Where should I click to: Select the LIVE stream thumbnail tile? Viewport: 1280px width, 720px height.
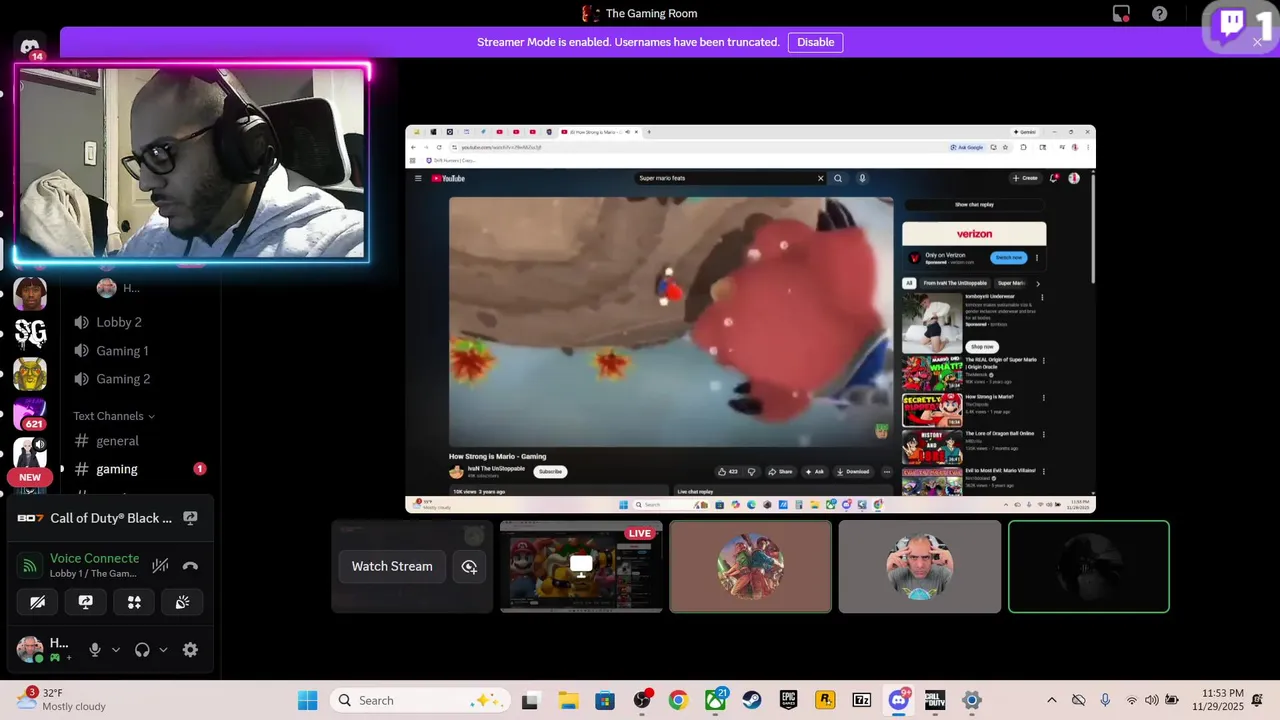click(x=581, y=566)
